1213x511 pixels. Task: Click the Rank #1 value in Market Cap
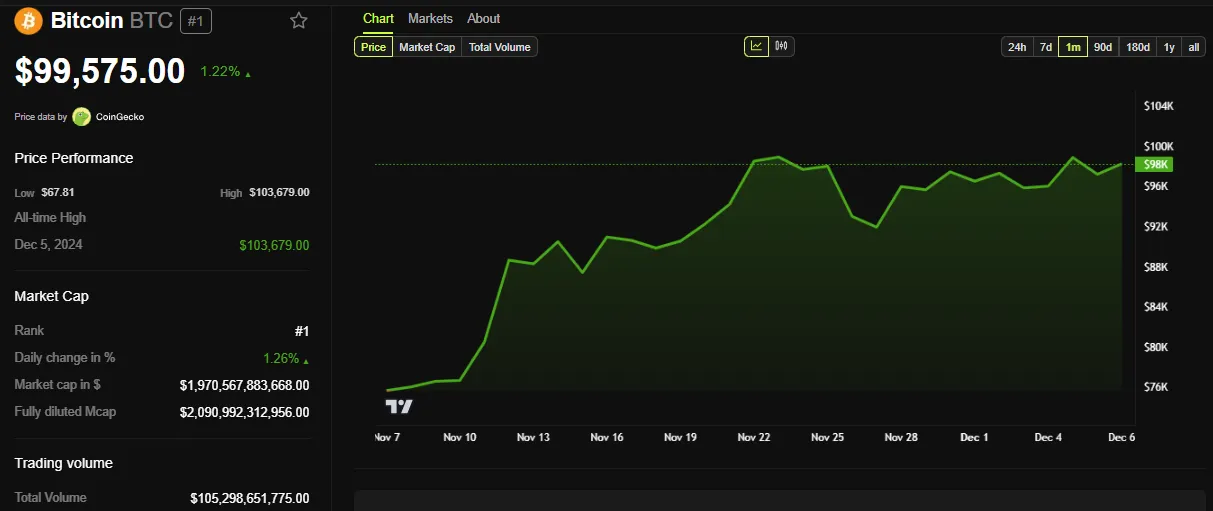click(x=302, y=331)
